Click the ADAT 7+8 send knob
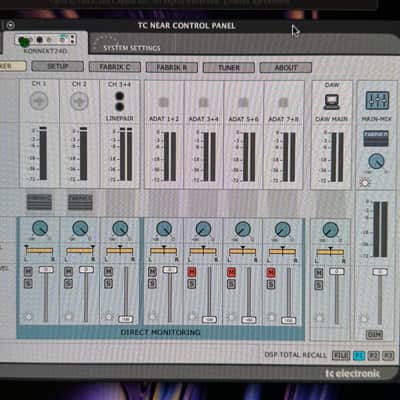Image resolution: width=400 pixels, height=400 pixels. pos(282,229)
